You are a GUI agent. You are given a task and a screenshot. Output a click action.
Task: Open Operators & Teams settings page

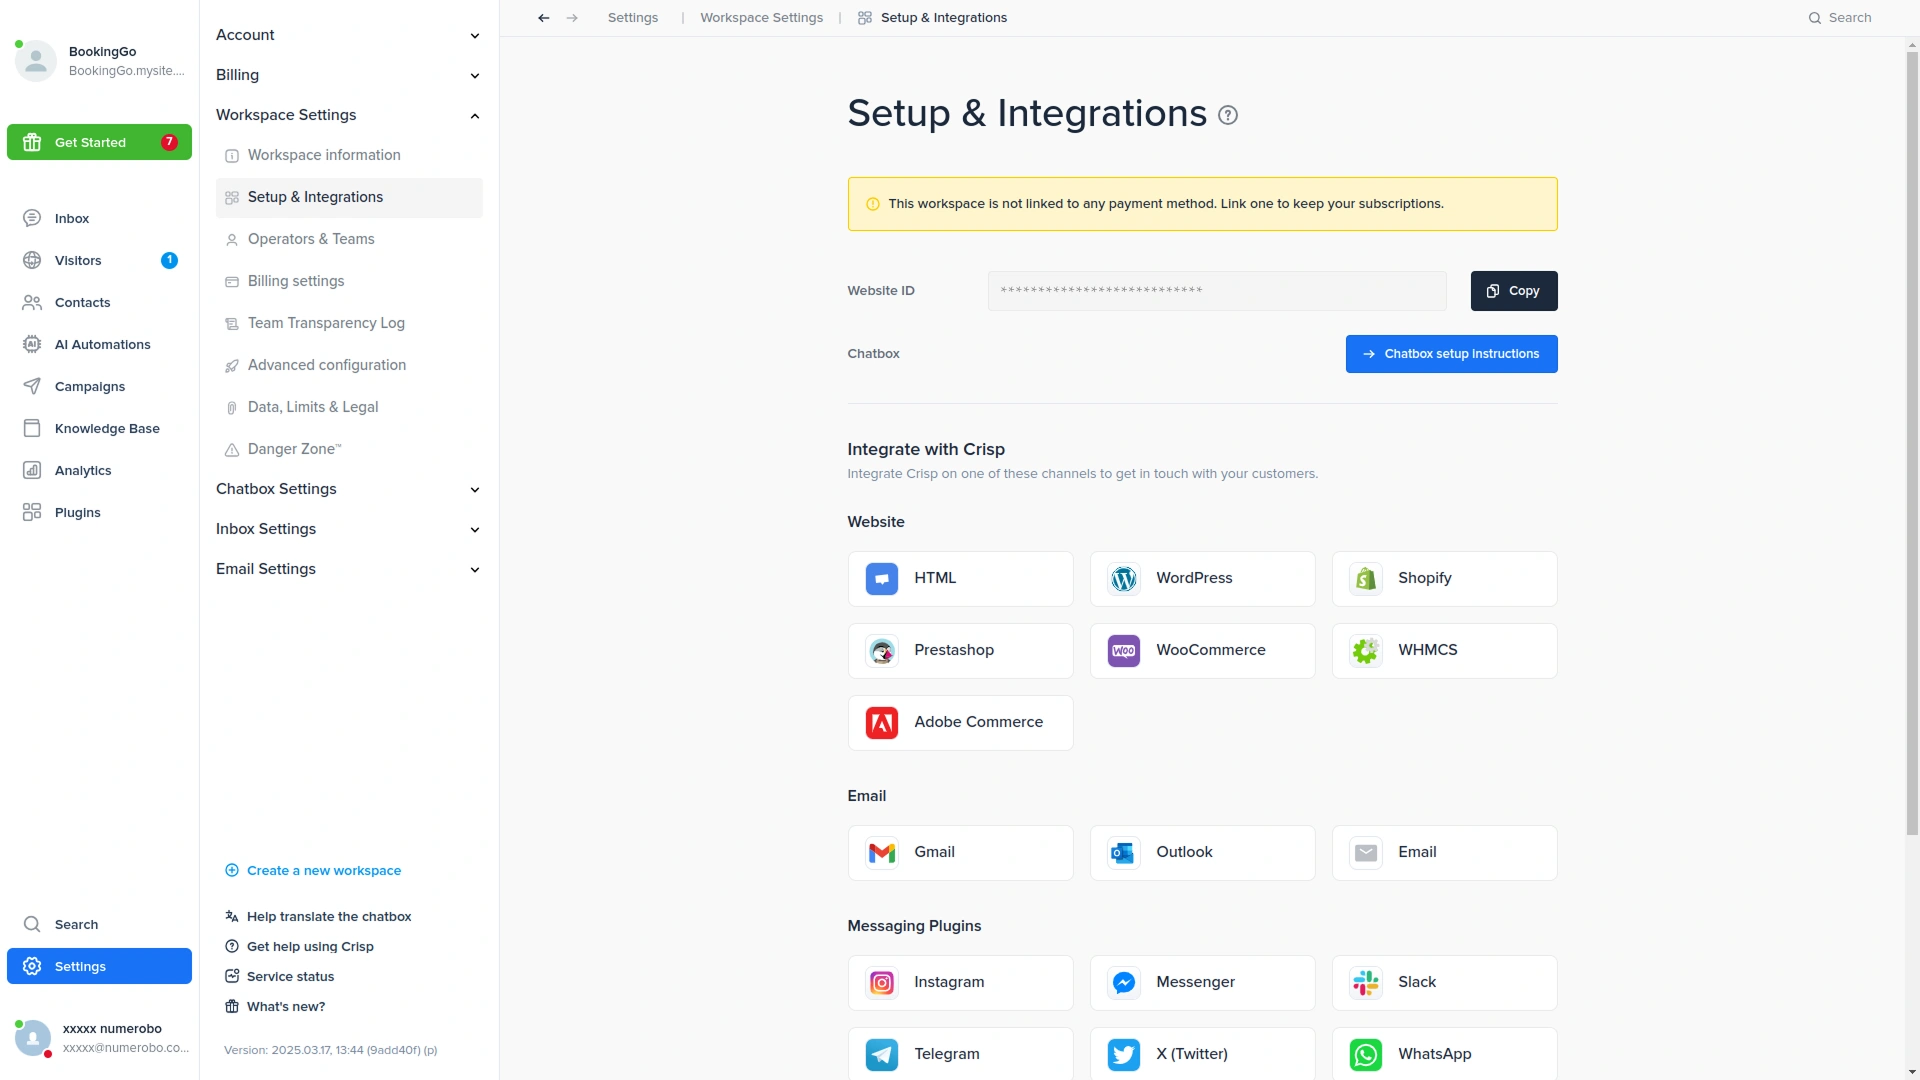(311, 239)
